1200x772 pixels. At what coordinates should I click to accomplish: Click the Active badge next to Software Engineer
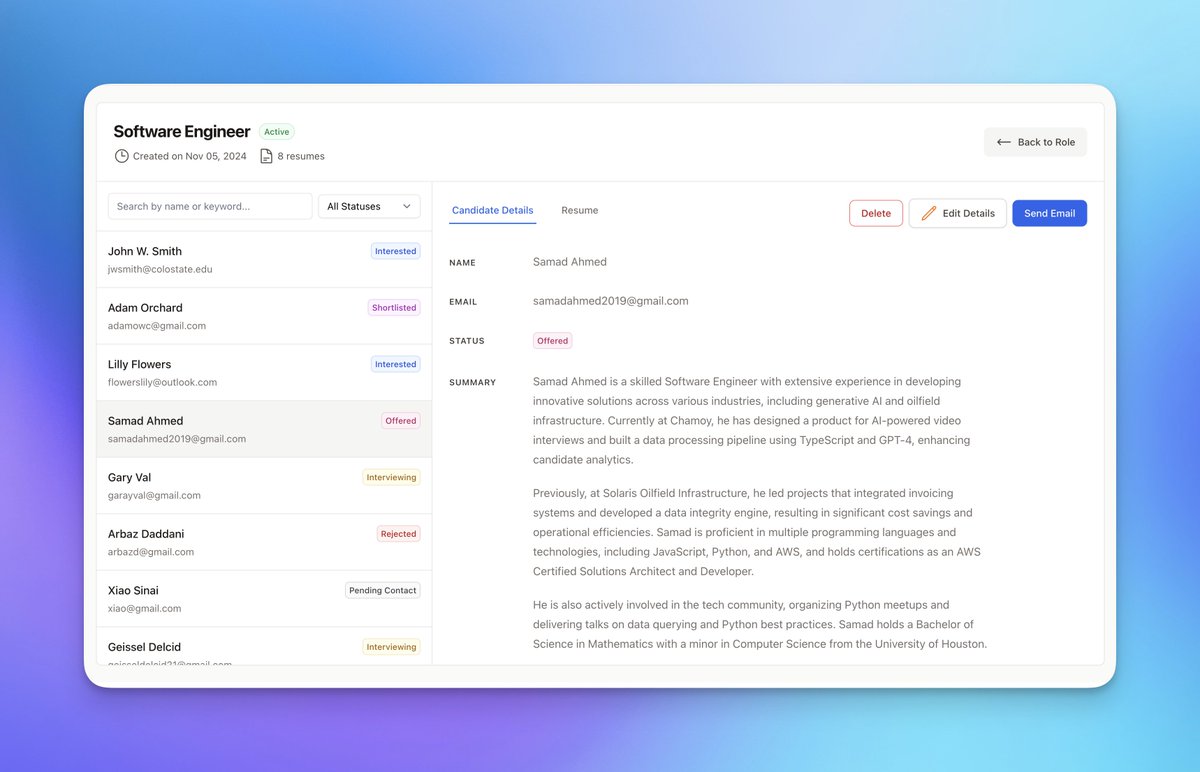coord(277,132)
